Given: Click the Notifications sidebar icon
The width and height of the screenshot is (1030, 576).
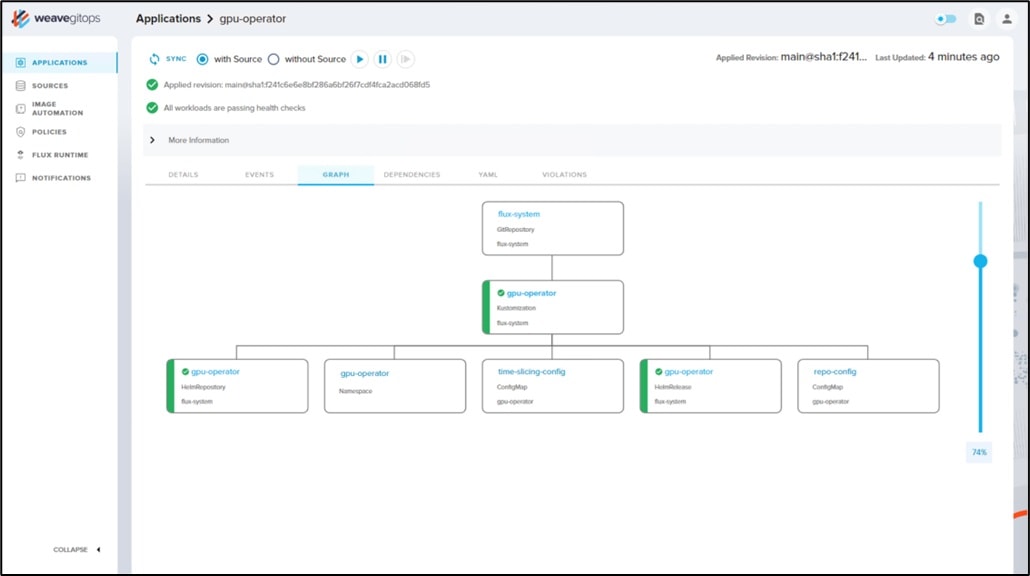Looking at the screenshot, I should click(x=20, y=178).
